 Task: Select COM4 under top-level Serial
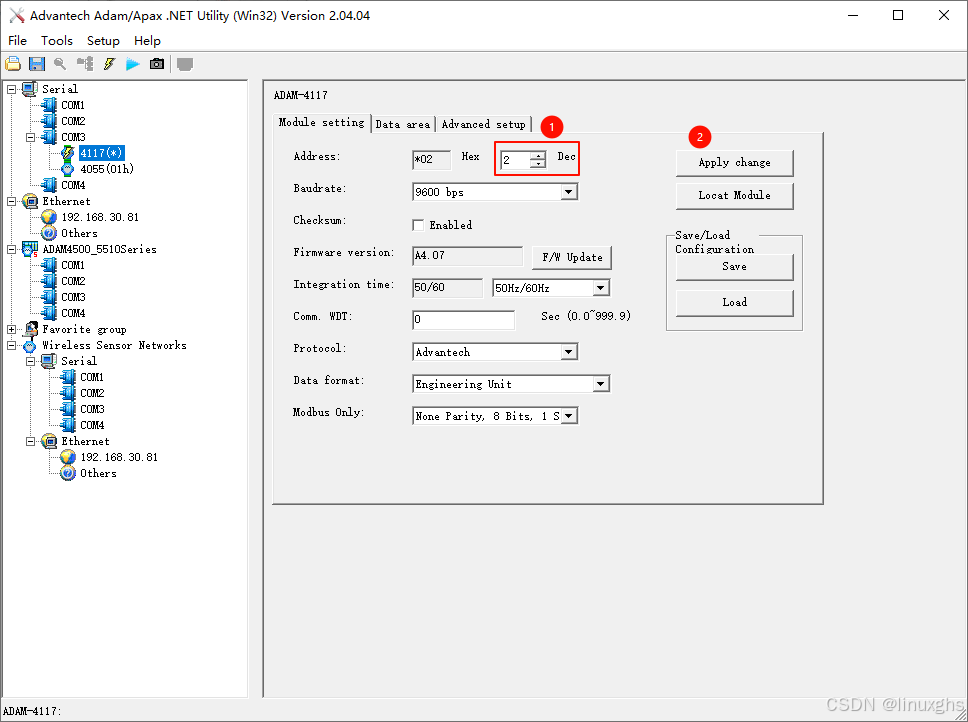pos(73,185)
